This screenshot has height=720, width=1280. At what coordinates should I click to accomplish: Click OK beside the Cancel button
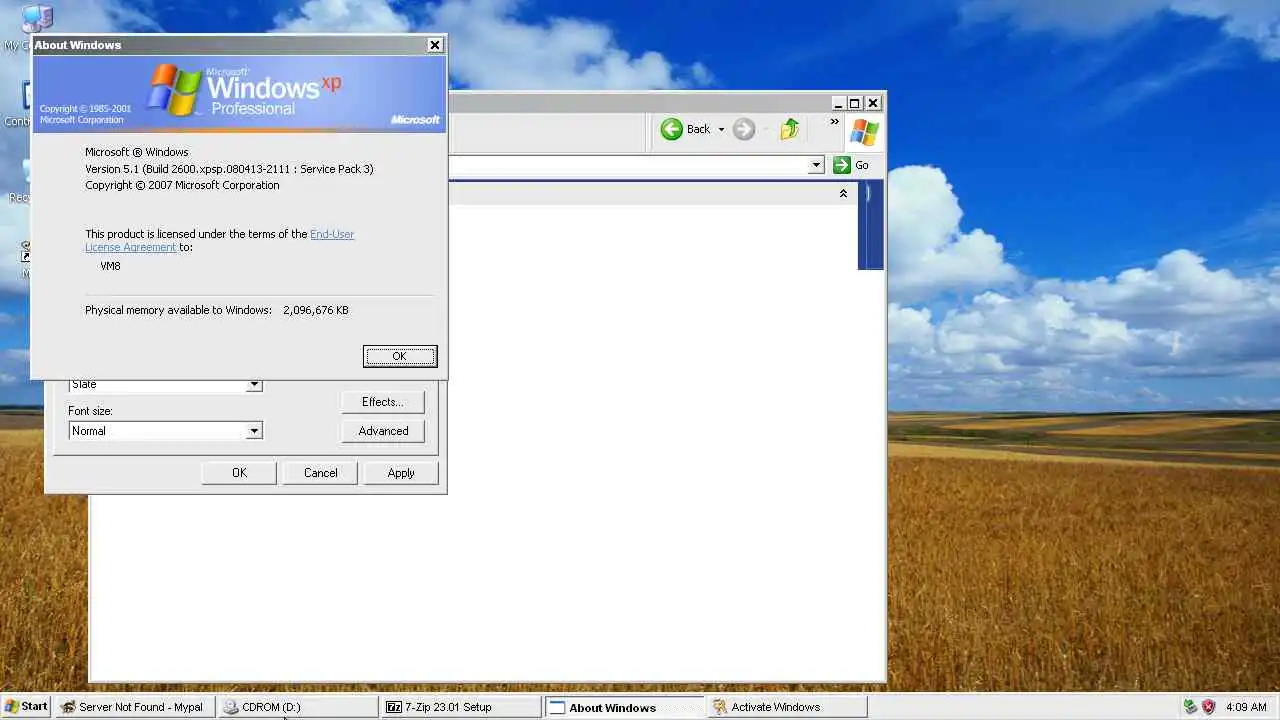pos(239,473)
